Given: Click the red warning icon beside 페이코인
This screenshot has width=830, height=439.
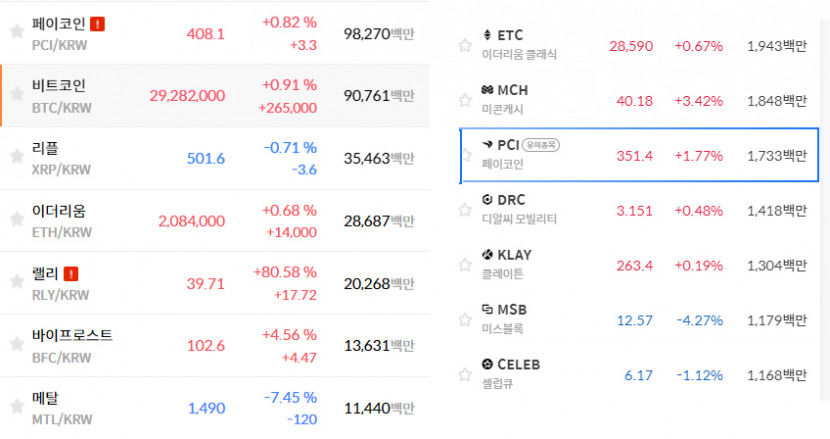Looking at the screenshot, I should pyautogui.click(x=97, y=24).
